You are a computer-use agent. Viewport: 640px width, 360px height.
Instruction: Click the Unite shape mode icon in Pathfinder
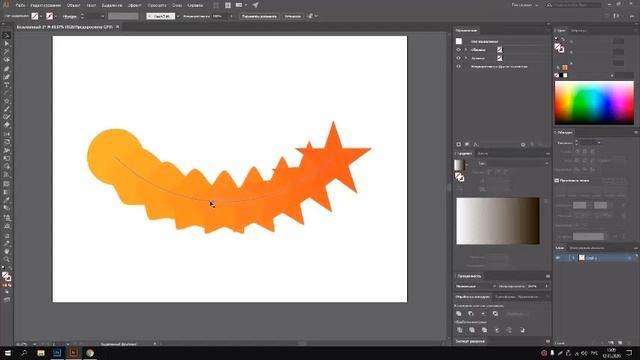[x=459, y=313]
